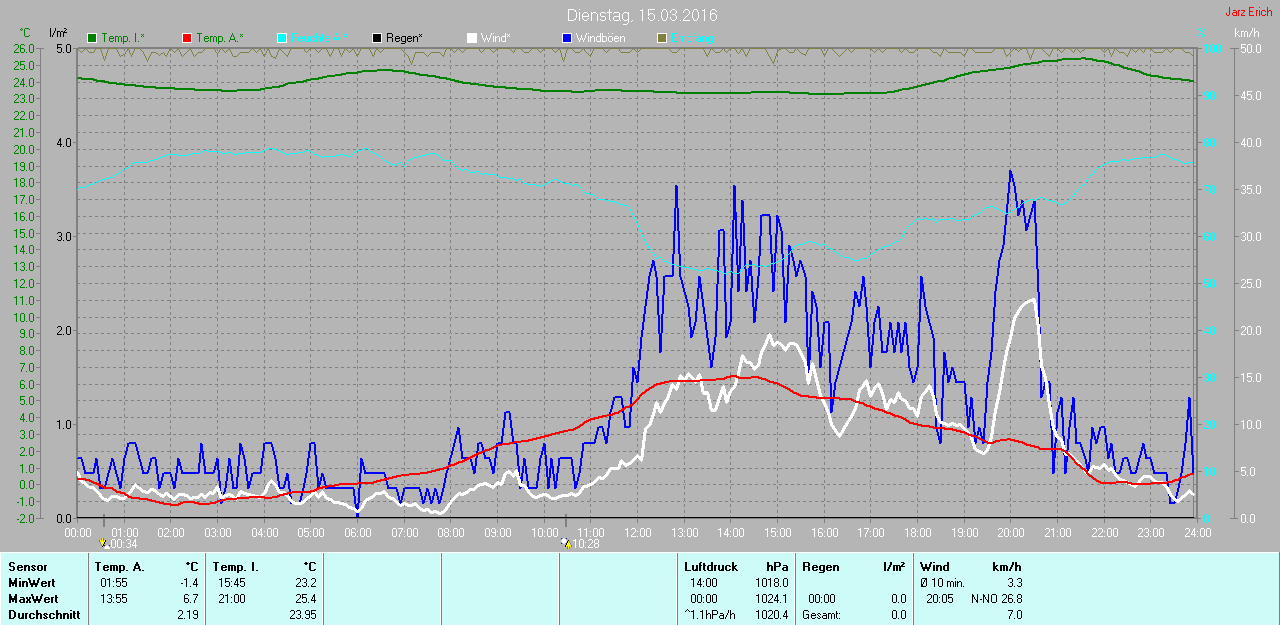Click the Dienstag, 15.03.2016 date title
The image size is (1280, 625).
[x=641, y=16]
